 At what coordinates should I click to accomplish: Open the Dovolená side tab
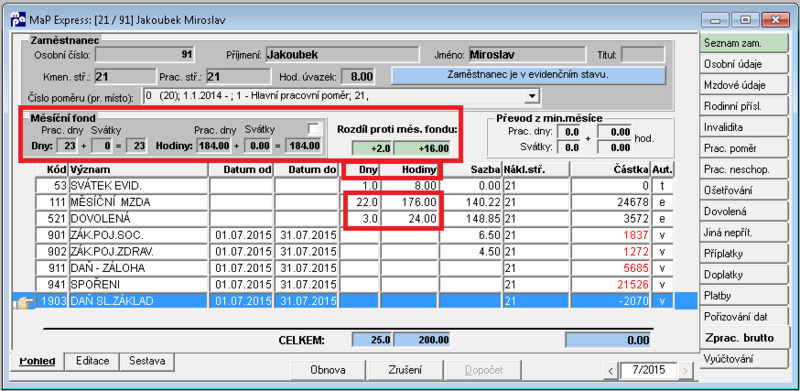tap(743, 211)
